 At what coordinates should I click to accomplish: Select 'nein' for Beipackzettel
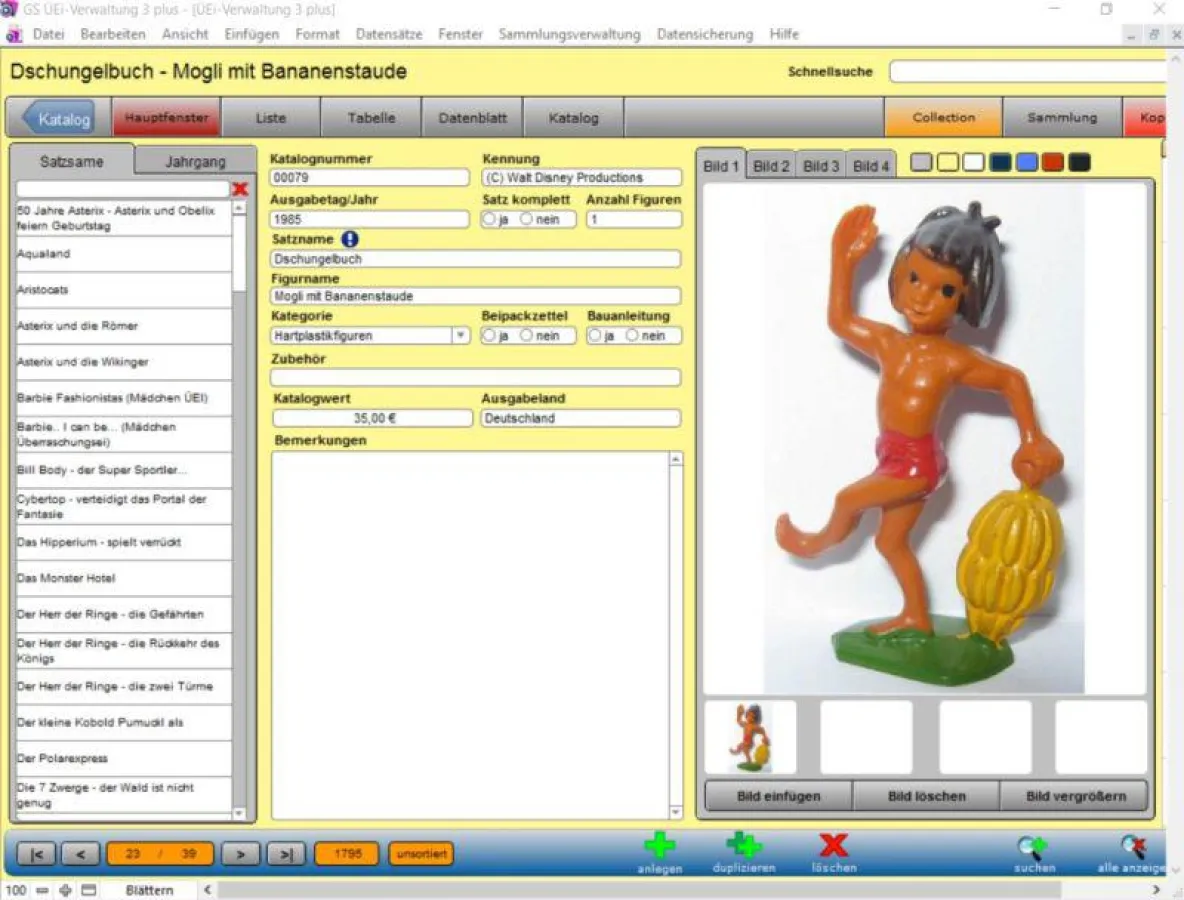click(526, 336)
